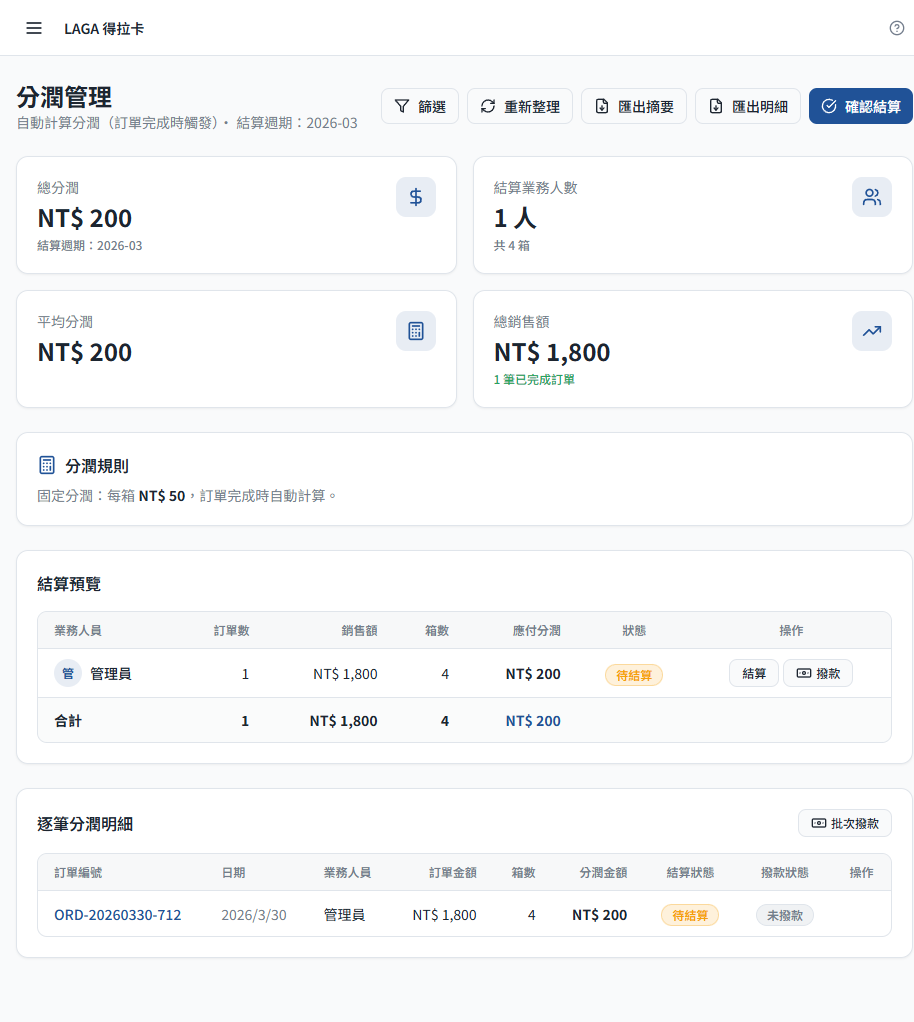Image resolution: width=914 pixels, height=1022 pixels.
Task: Click the 逐筆分潤明細 section title
Action: pyautogui.click(x=85, y=824)
